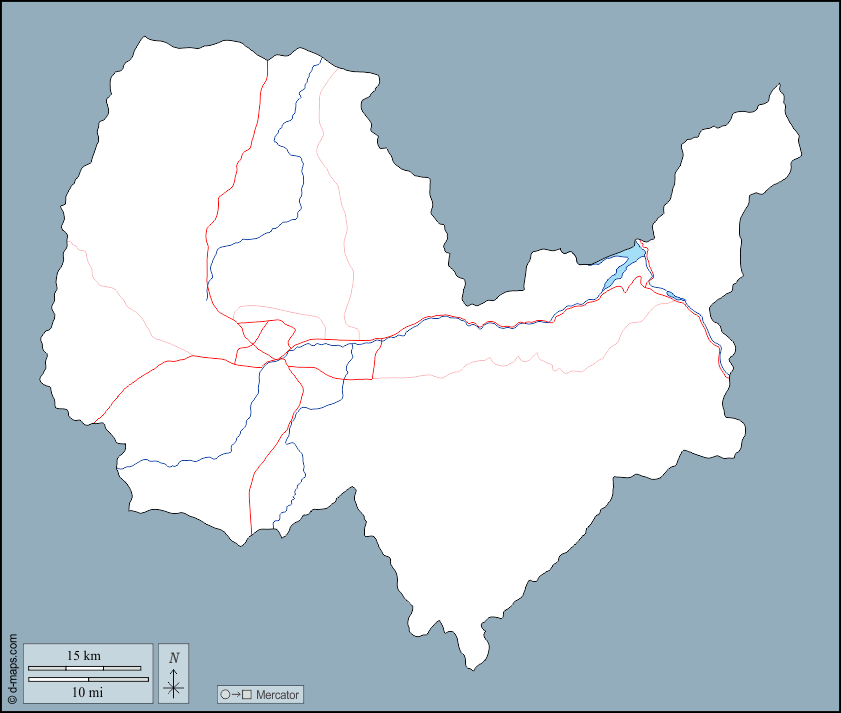
Task: Click the Mercator projection label
Action: pos(277,694)
